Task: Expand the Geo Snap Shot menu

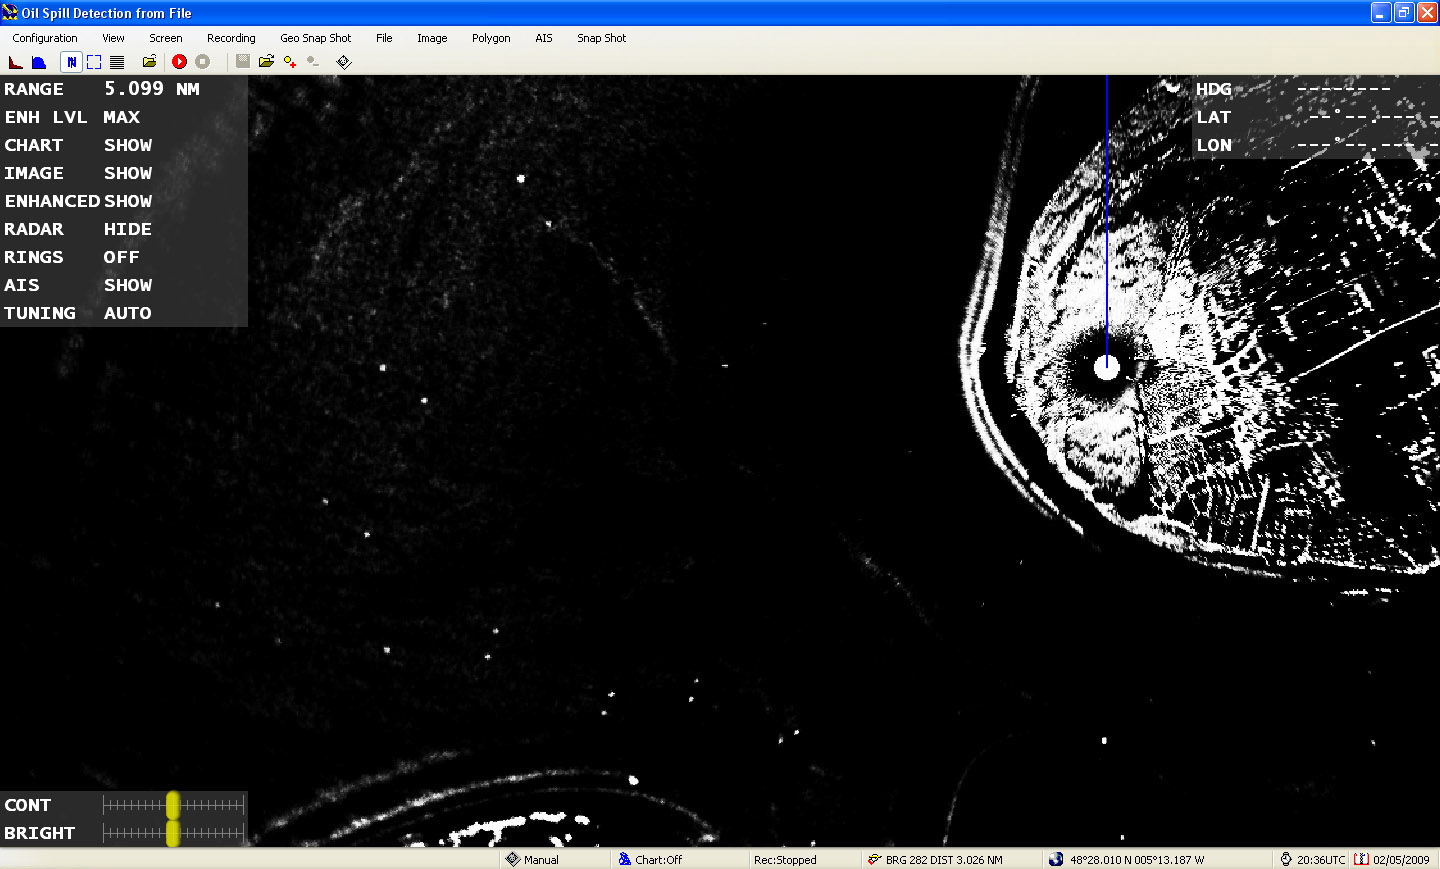Action: 315,38
